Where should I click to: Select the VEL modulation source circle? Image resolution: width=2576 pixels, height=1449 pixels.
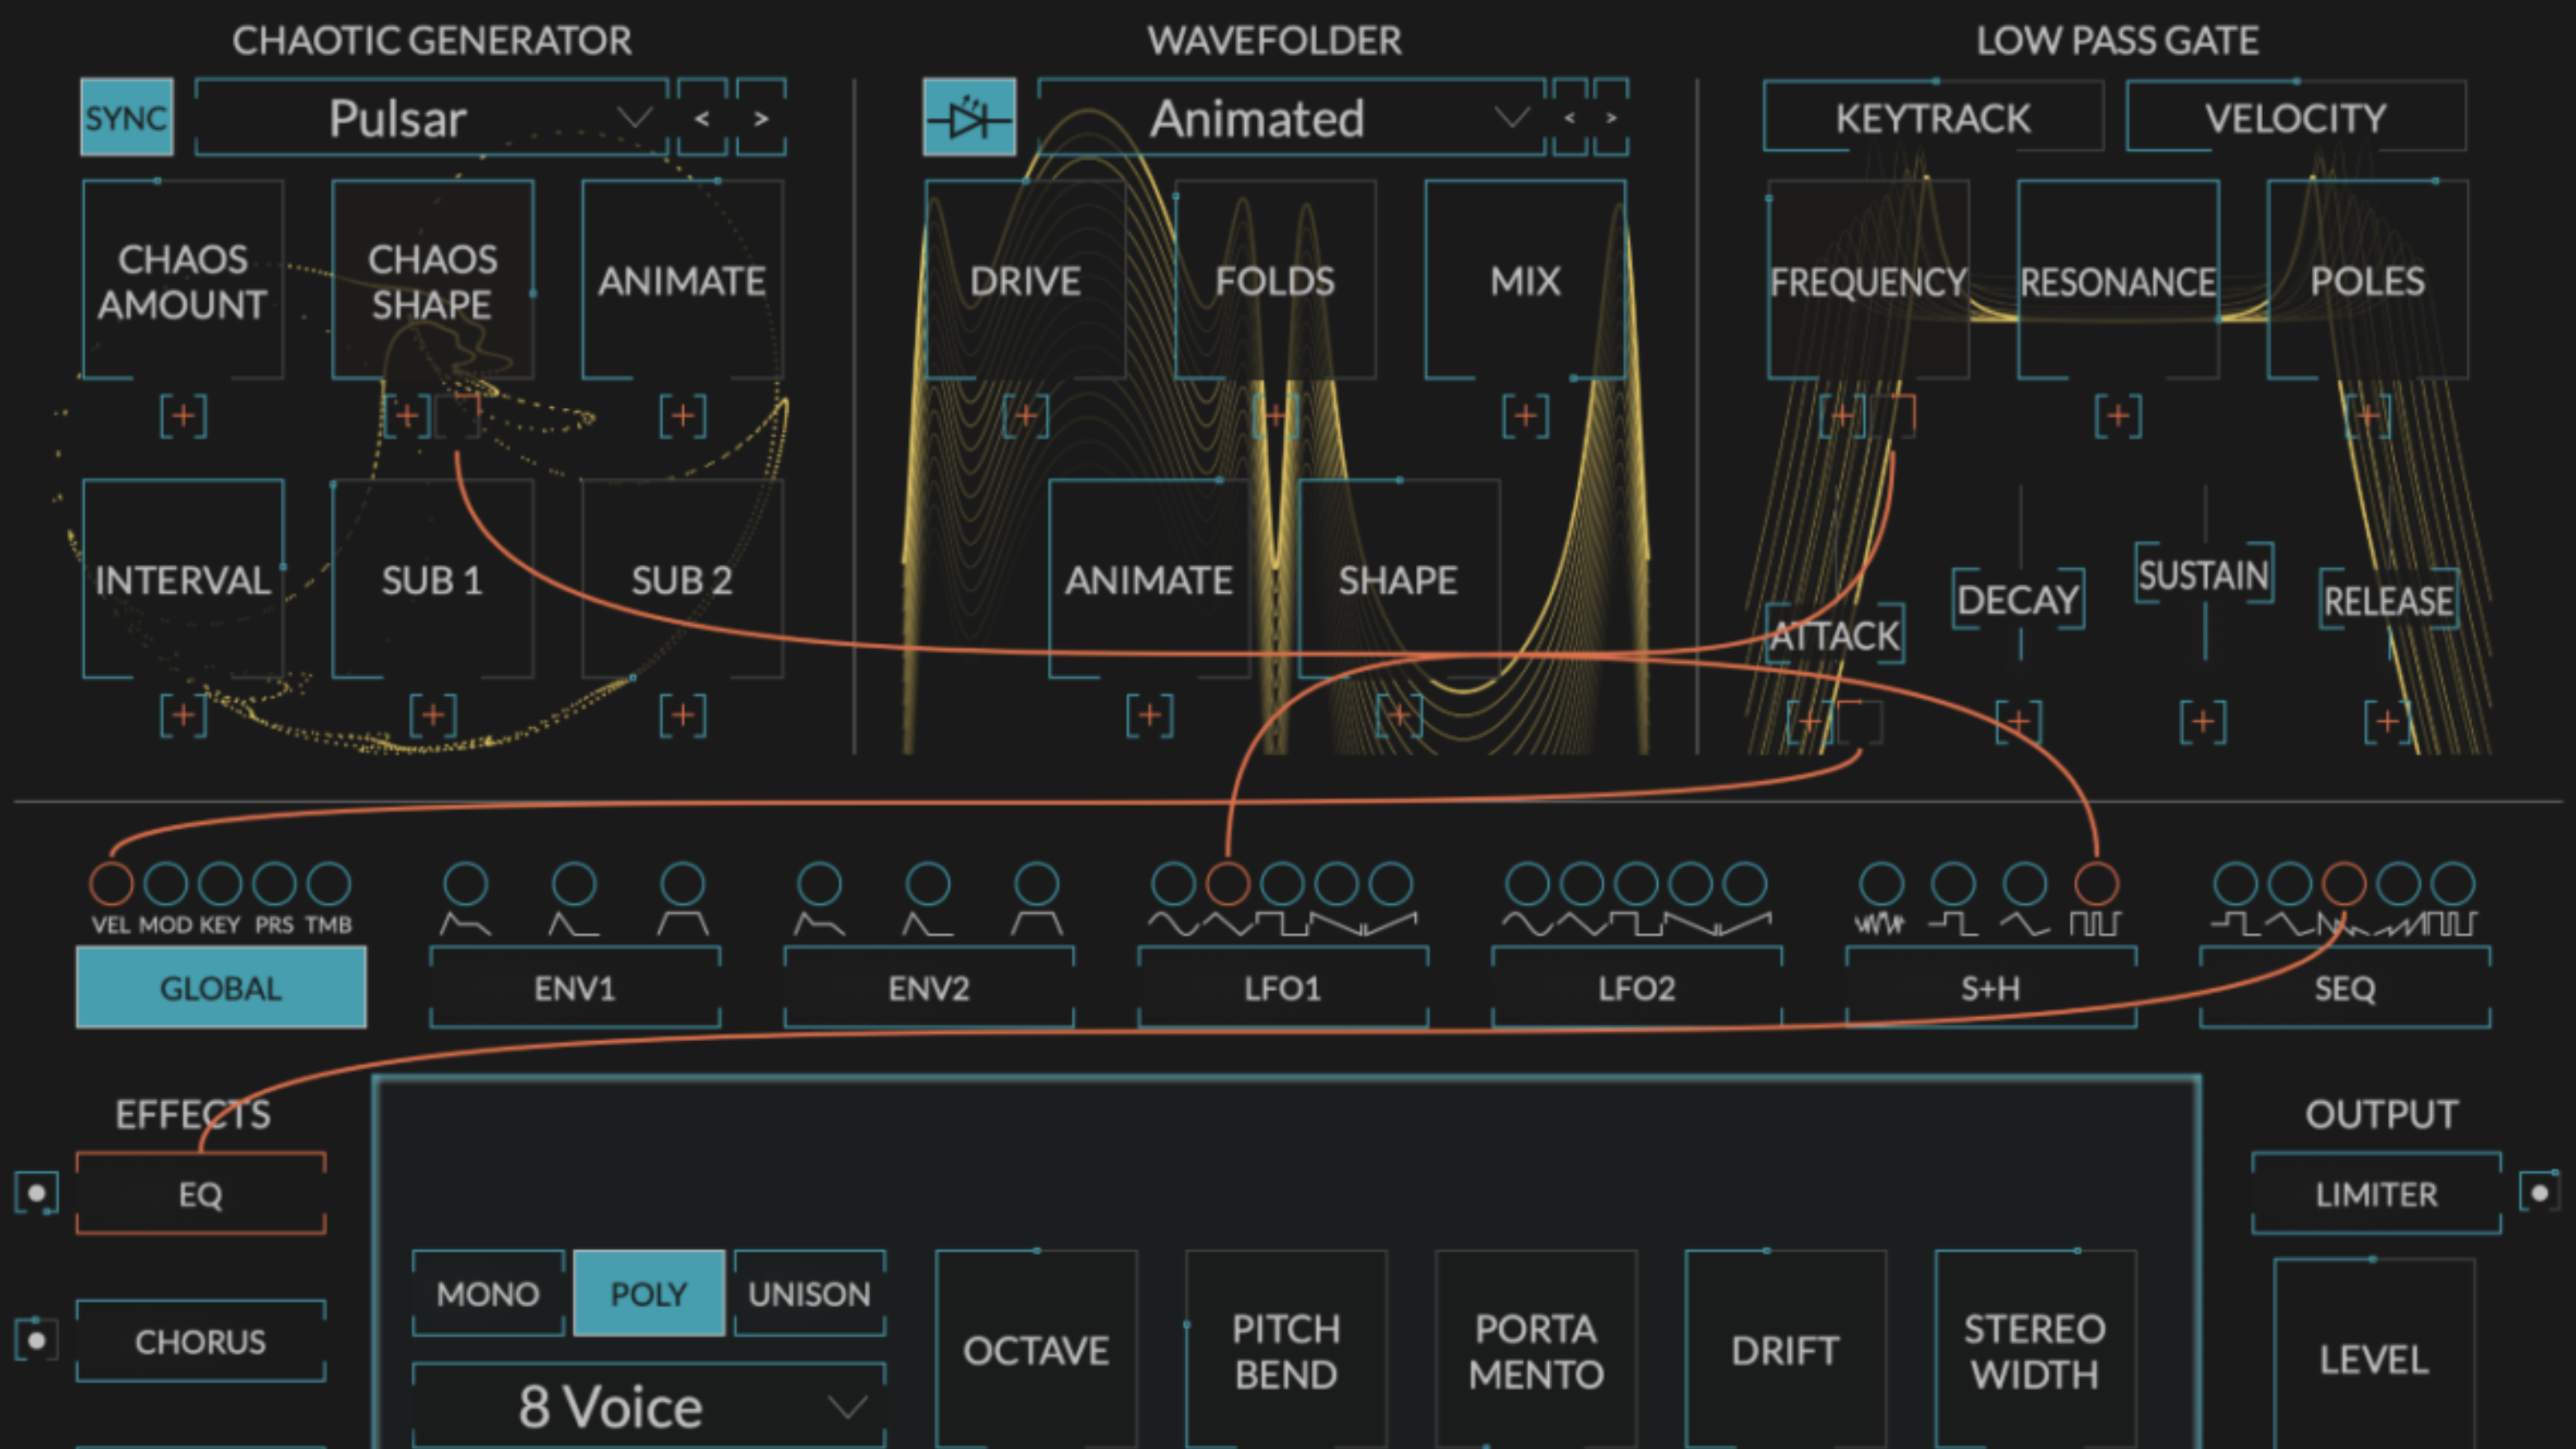click(x=111, y=883)
